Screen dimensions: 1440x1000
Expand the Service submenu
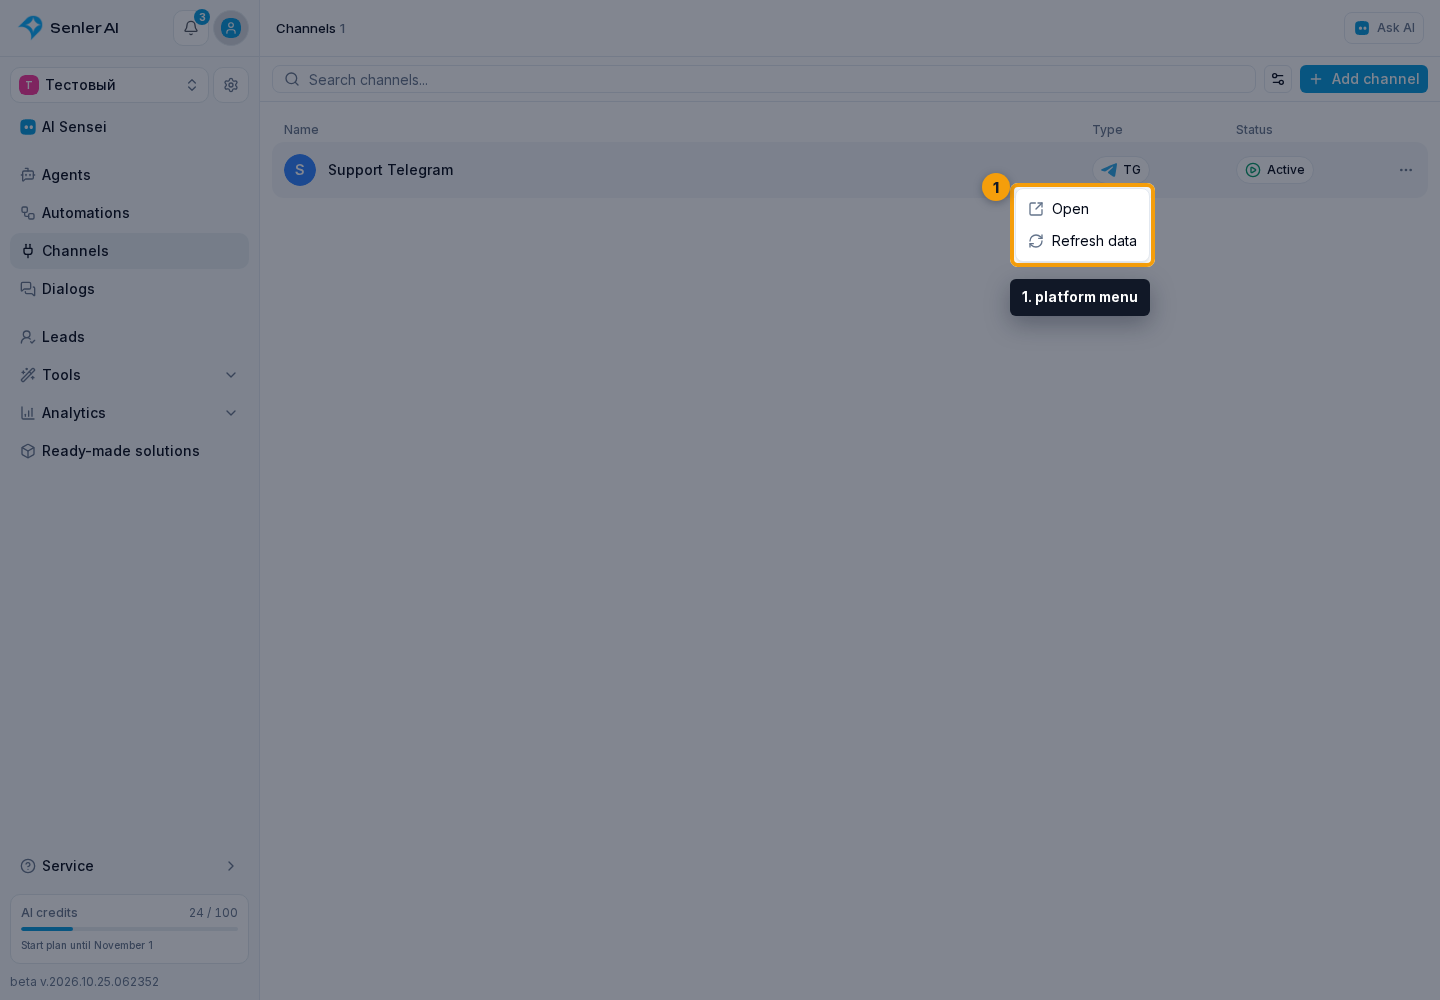tap(130, 866)
